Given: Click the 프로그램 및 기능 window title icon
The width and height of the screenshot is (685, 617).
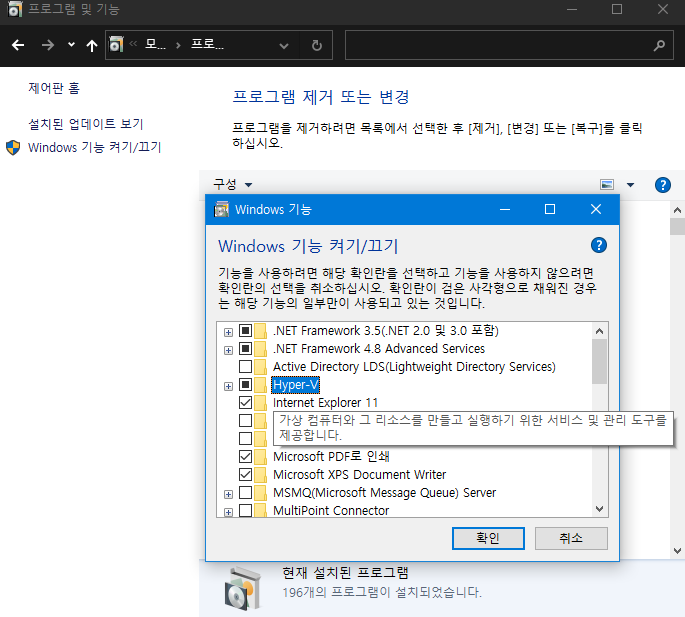Looking at the screenshot, I should (x=15, y=9).
